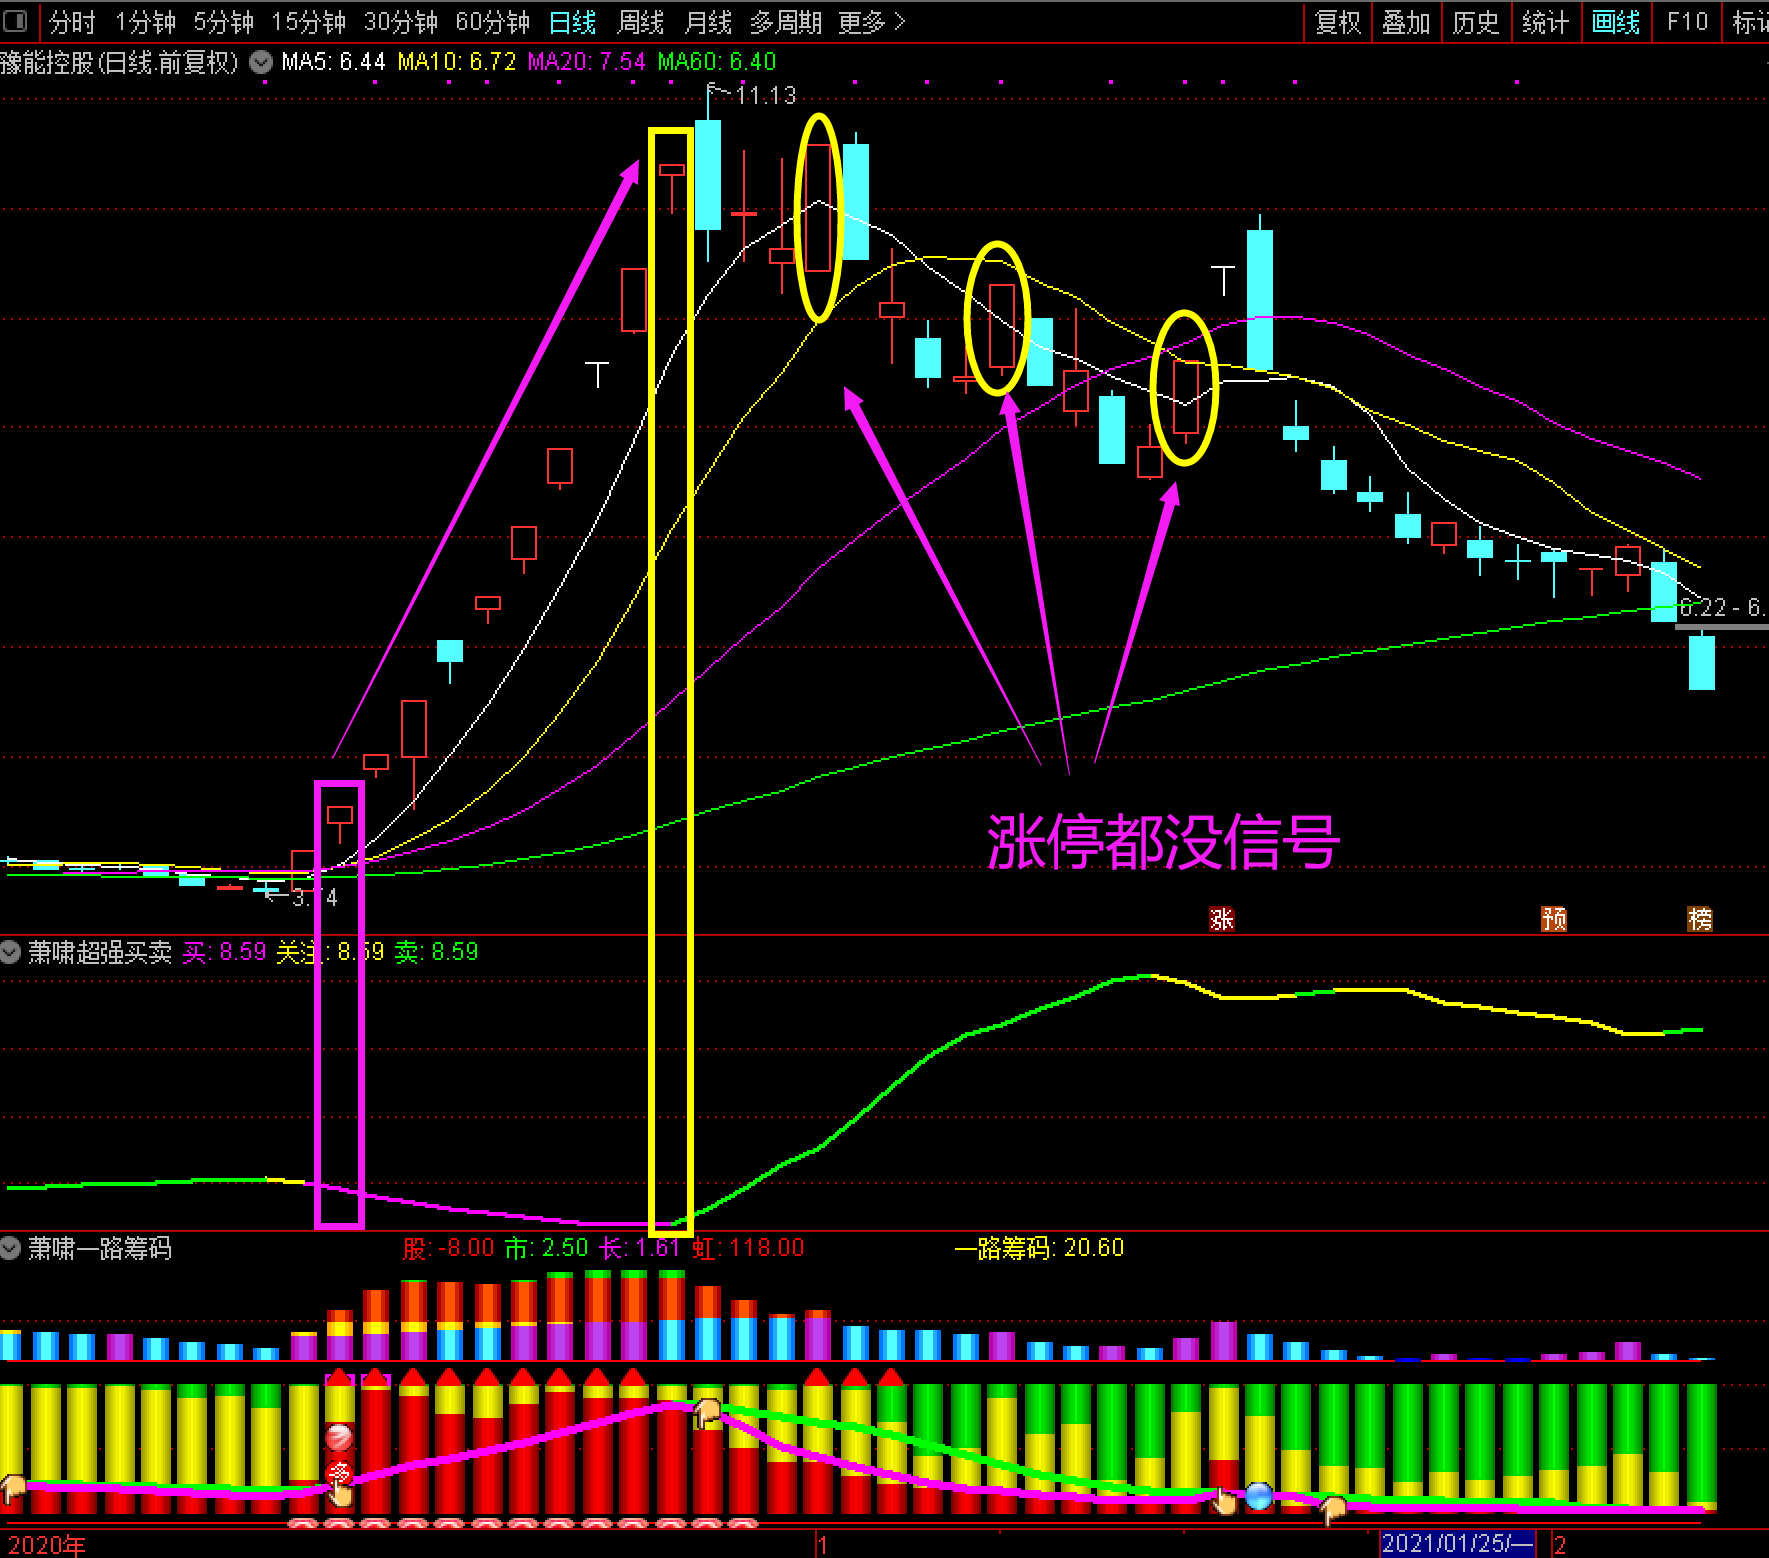Expand the 更多 periods menu
The width and height of the screenshot is (1769, 1558).
click(872, 22)
